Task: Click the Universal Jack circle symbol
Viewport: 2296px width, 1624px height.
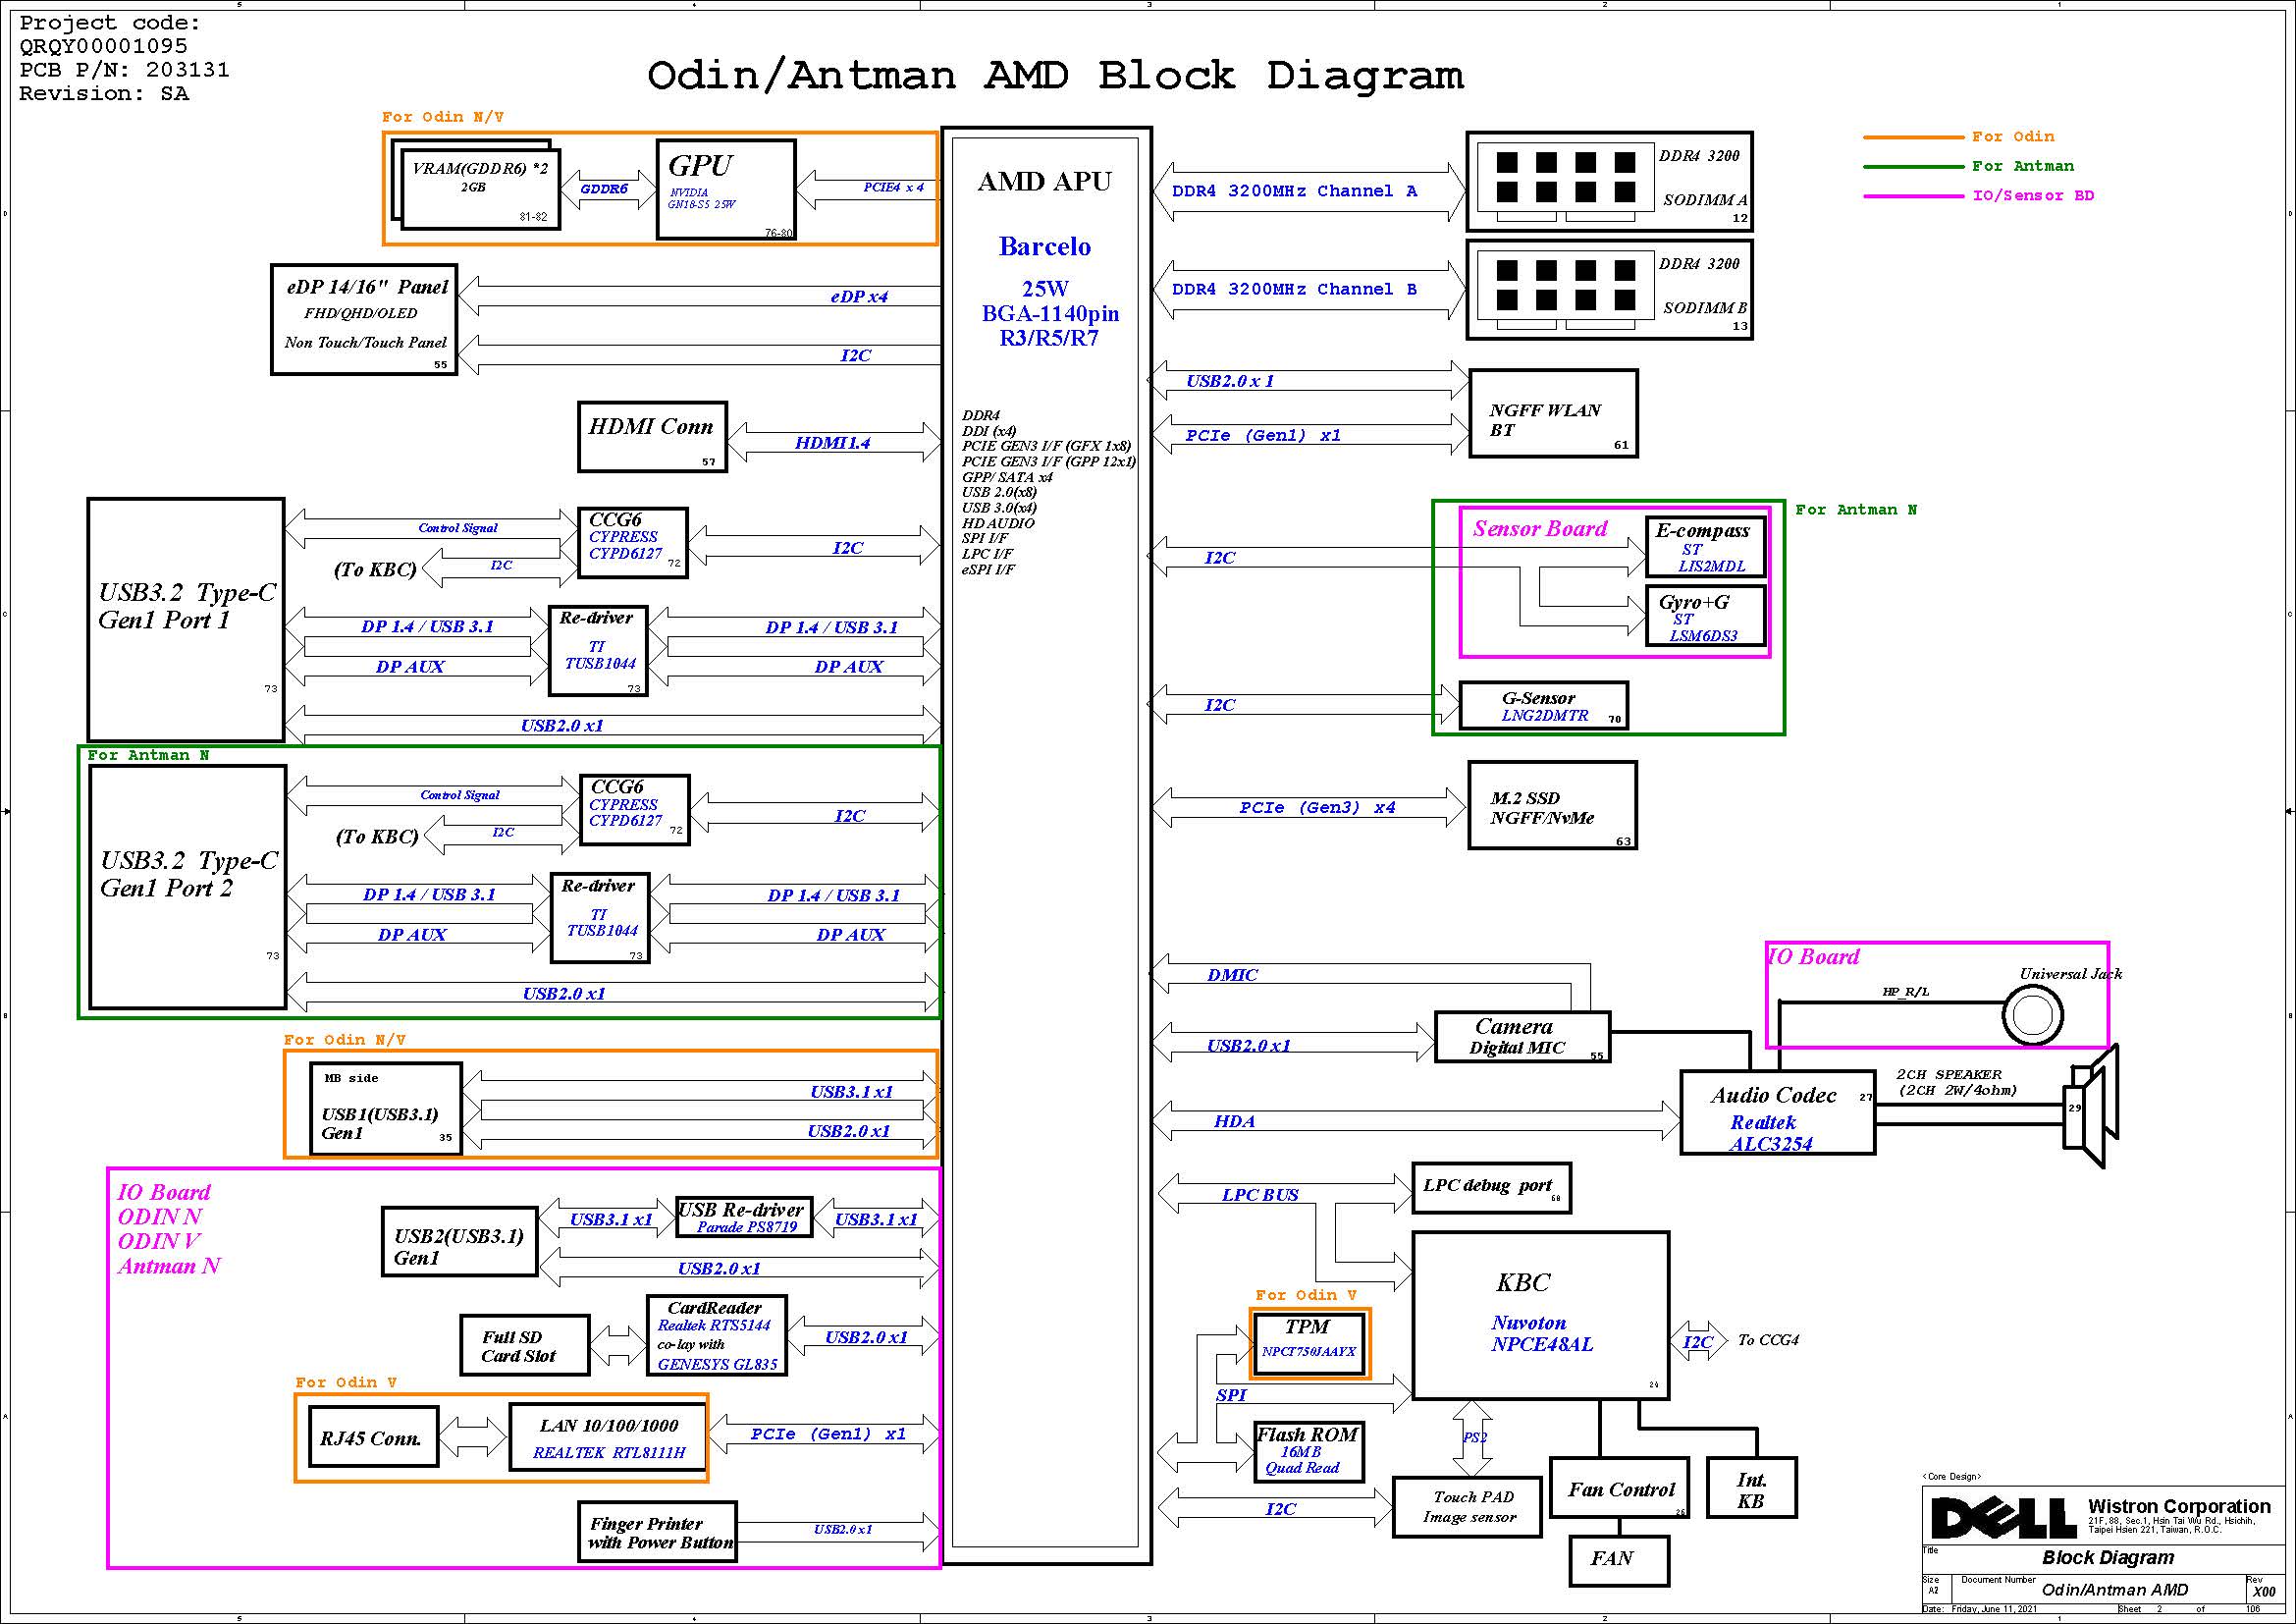Action: [x=2033, y=1016]
